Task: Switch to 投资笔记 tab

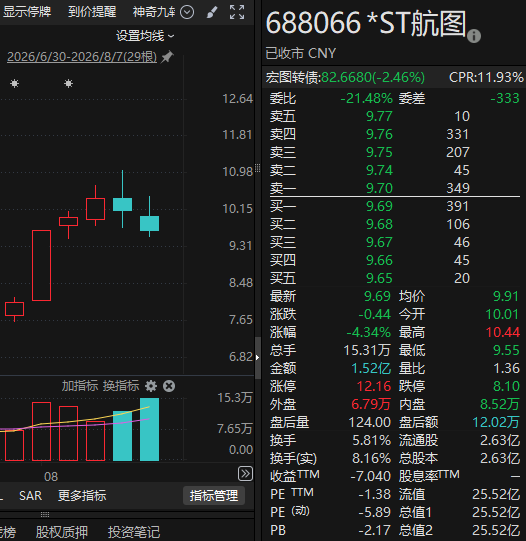Action: pos(134,532)
